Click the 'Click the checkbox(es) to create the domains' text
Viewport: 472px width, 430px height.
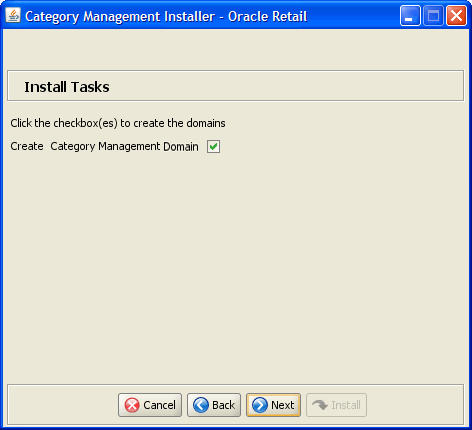pyautogui.click(x=118, y=123)
